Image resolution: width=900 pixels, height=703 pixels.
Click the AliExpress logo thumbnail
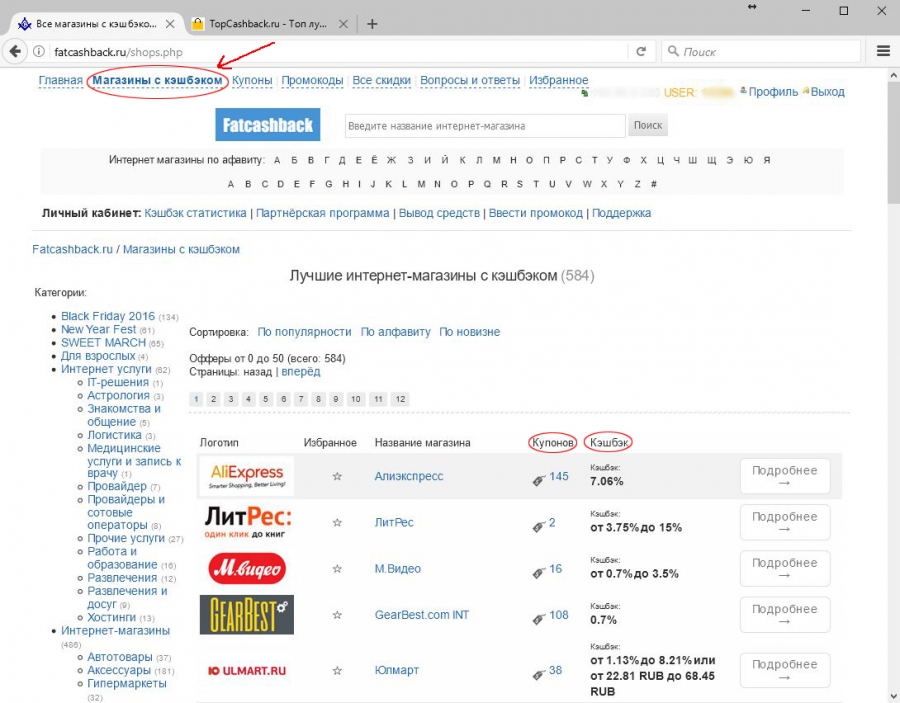pos(247,476)
